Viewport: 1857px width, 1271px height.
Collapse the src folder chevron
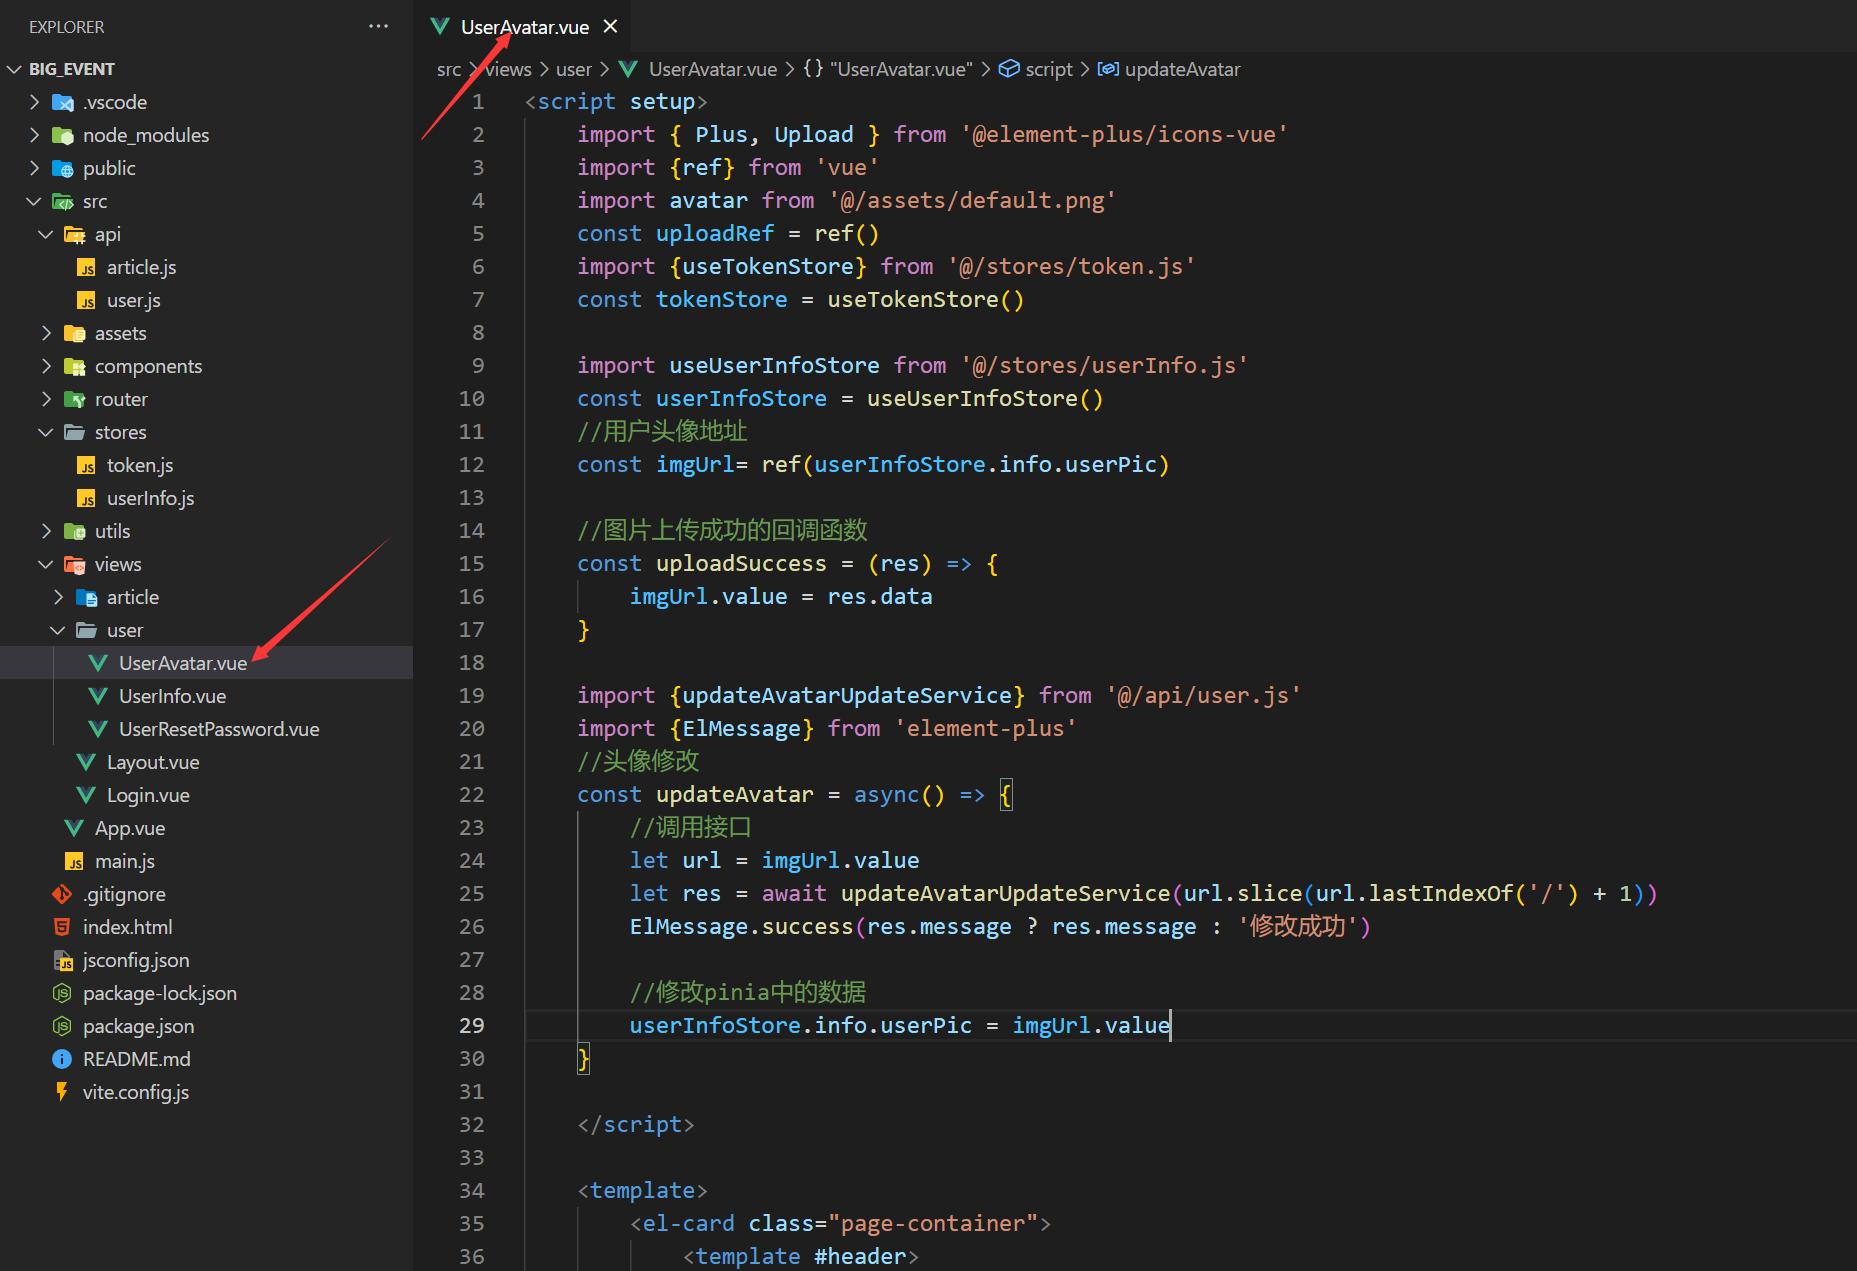coord(34,201)
